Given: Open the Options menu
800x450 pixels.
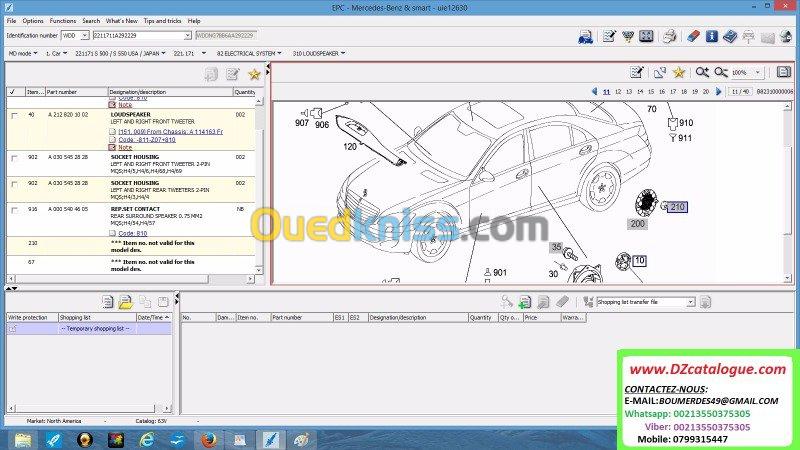Looking at the screenshot, I should pos(33,21).
